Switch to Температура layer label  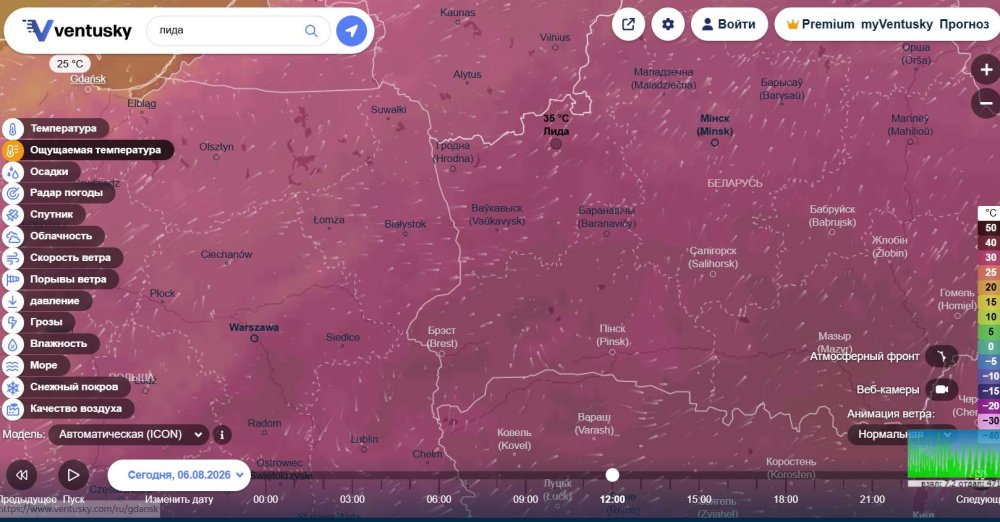tap(63, 128)
